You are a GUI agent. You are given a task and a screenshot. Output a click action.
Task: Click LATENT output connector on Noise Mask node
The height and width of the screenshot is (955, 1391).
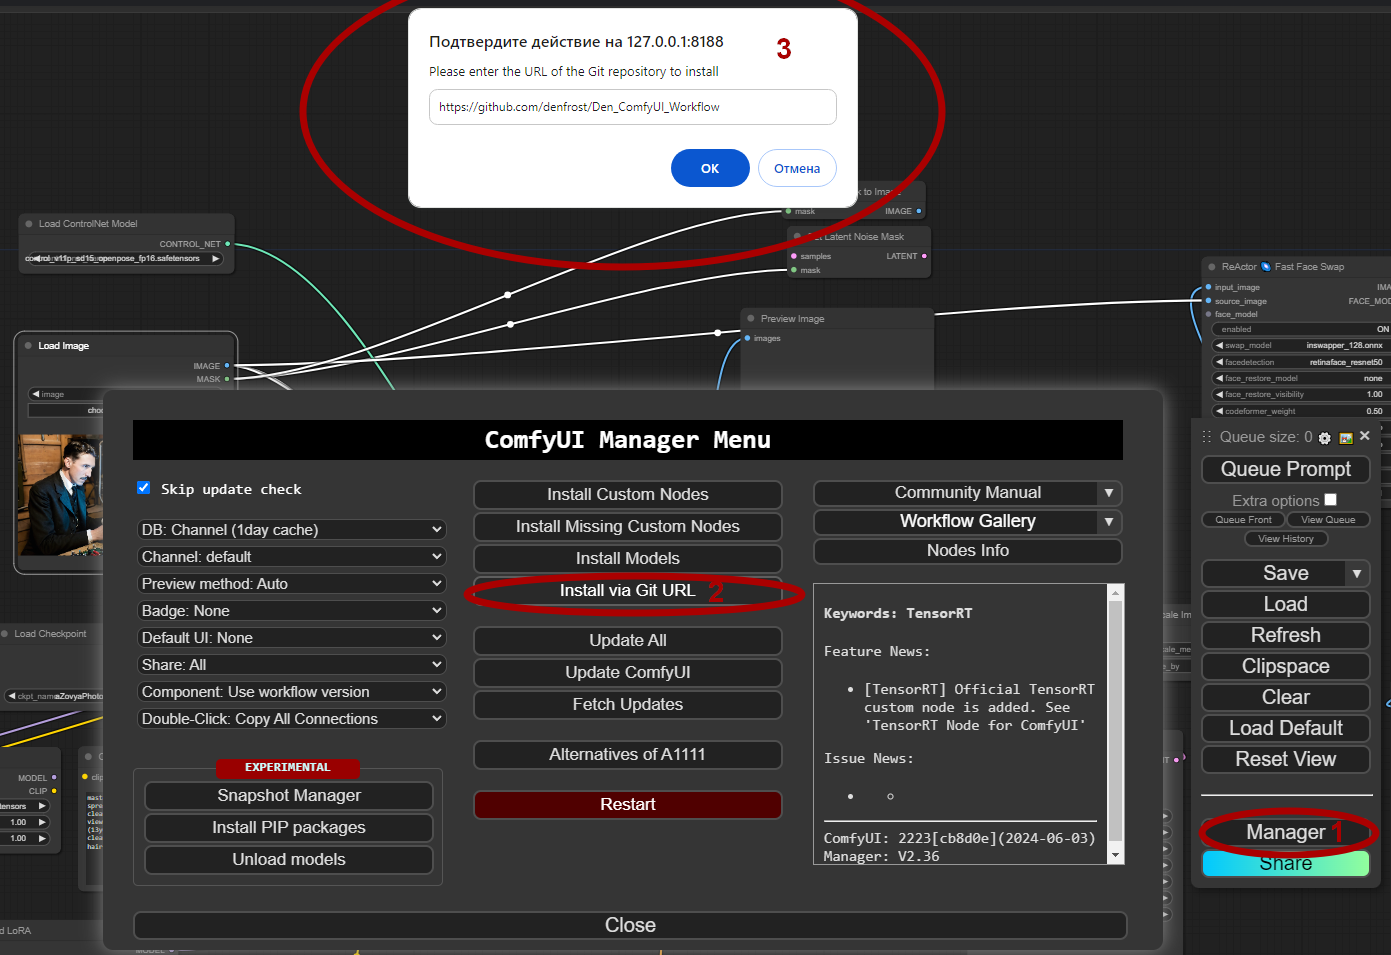click(924, 256)
